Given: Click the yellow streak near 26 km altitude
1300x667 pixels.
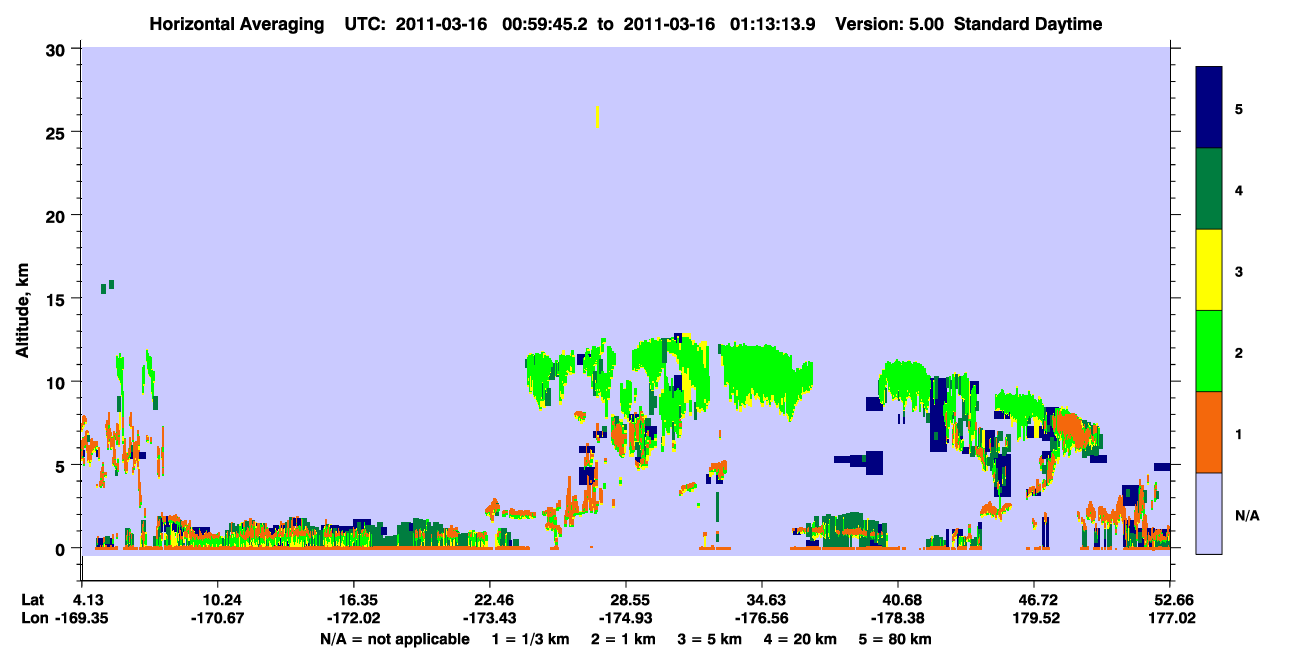Looking at the screenshot, I should (597, 116).
